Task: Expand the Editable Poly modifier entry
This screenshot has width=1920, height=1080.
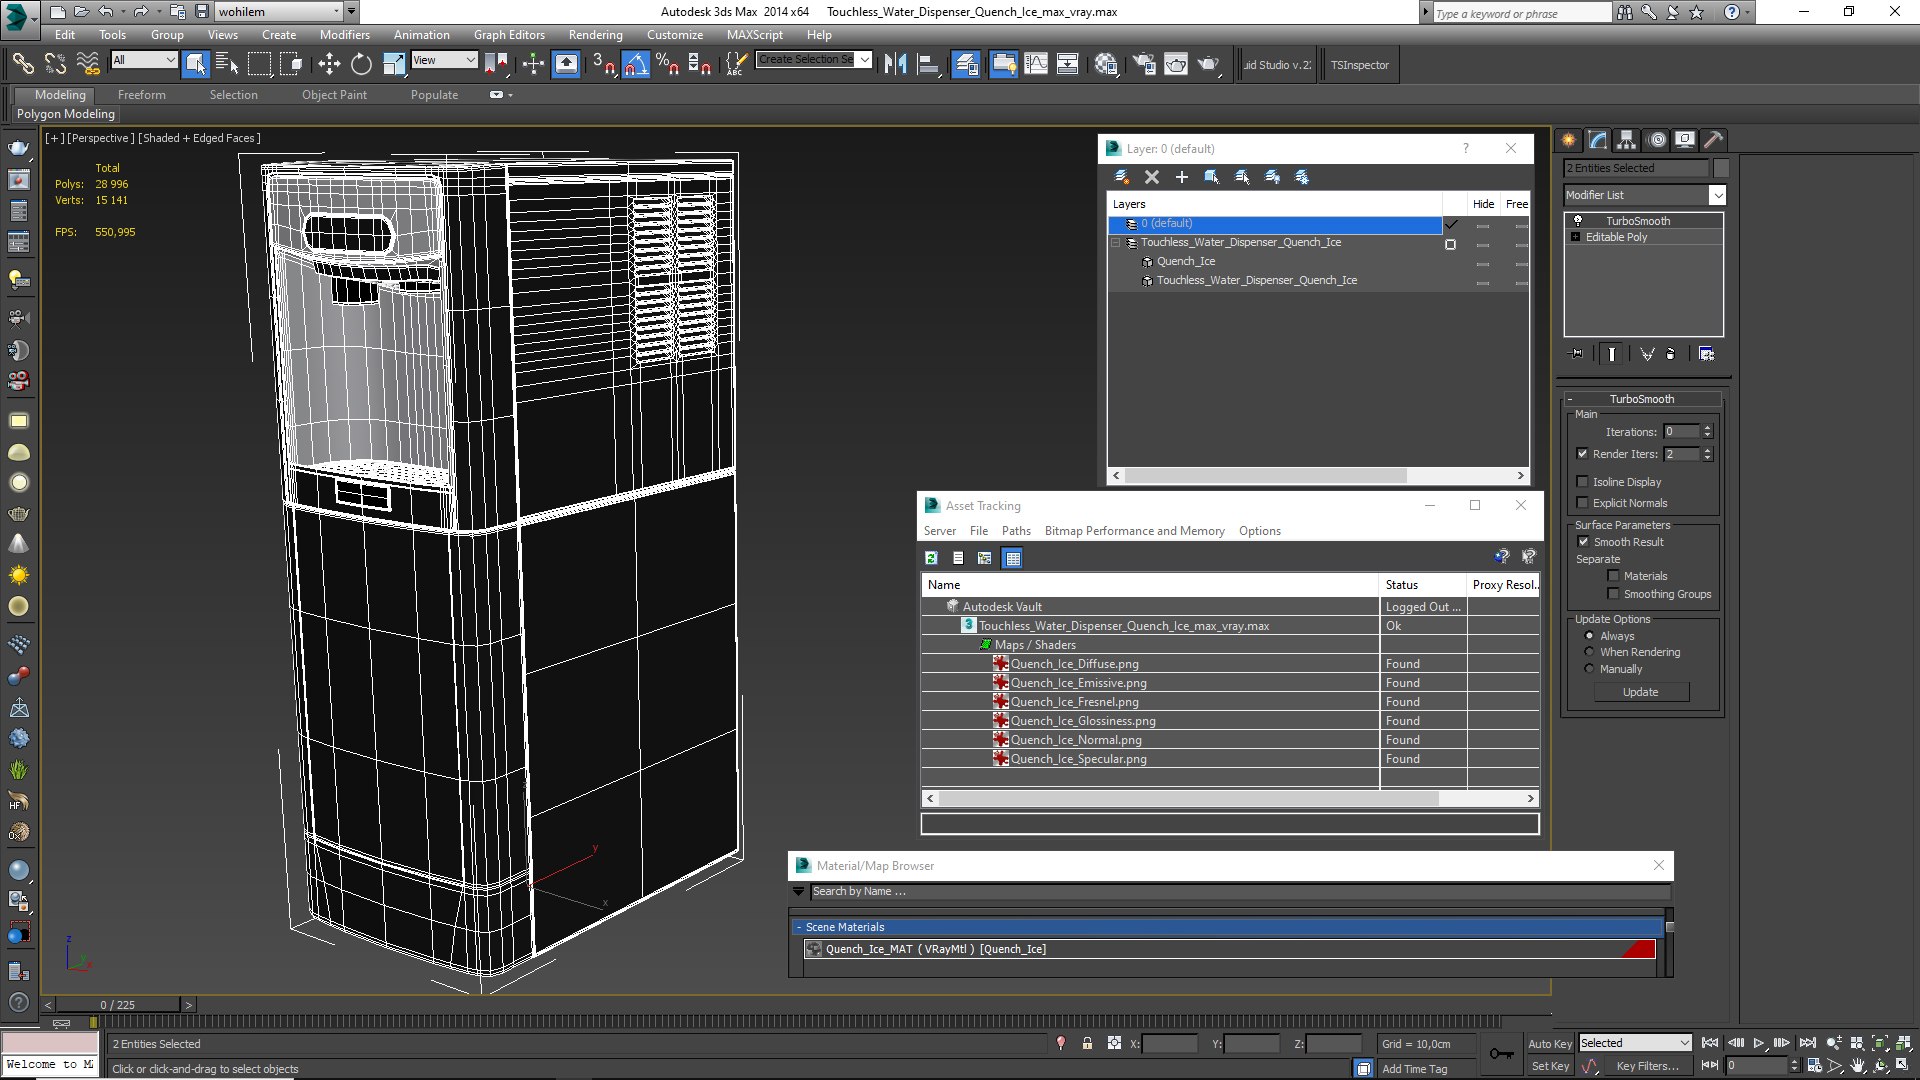Action: coord(1576,237)
